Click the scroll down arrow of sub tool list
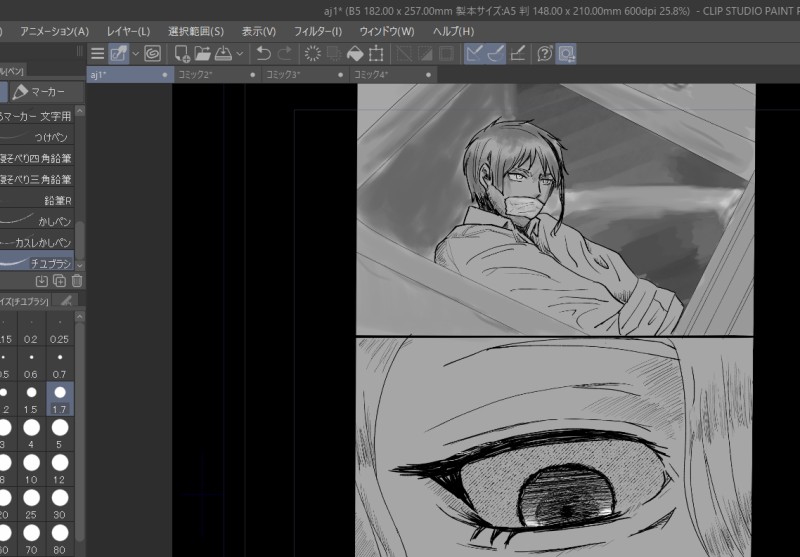 pos(80,266)
